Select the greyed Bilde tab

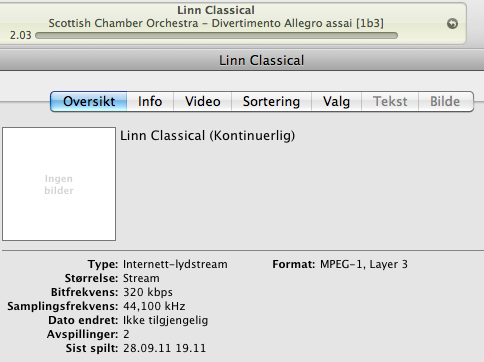(445, 101)
